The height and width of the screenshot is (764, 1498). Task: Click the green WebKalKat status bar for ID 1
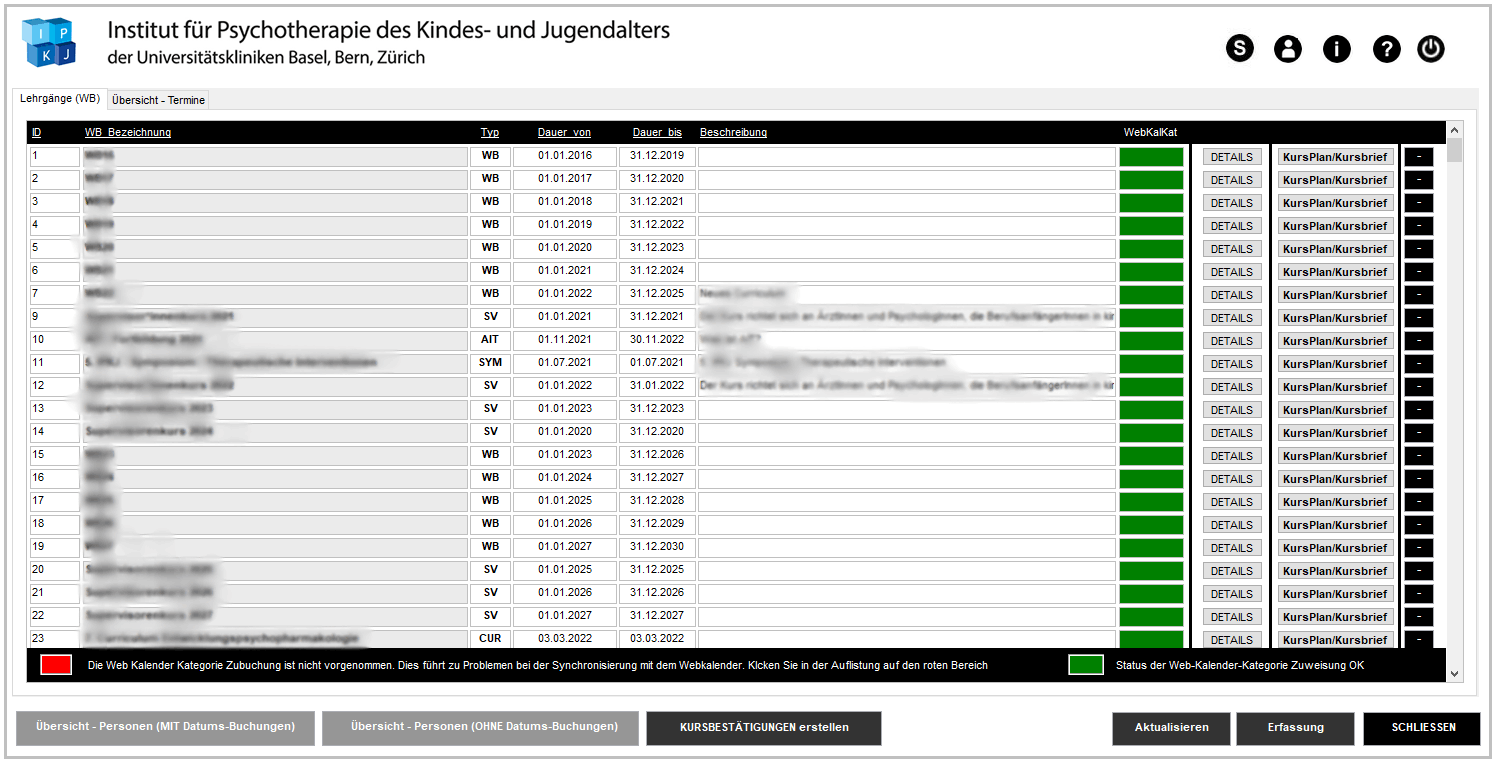(1150, 156)
